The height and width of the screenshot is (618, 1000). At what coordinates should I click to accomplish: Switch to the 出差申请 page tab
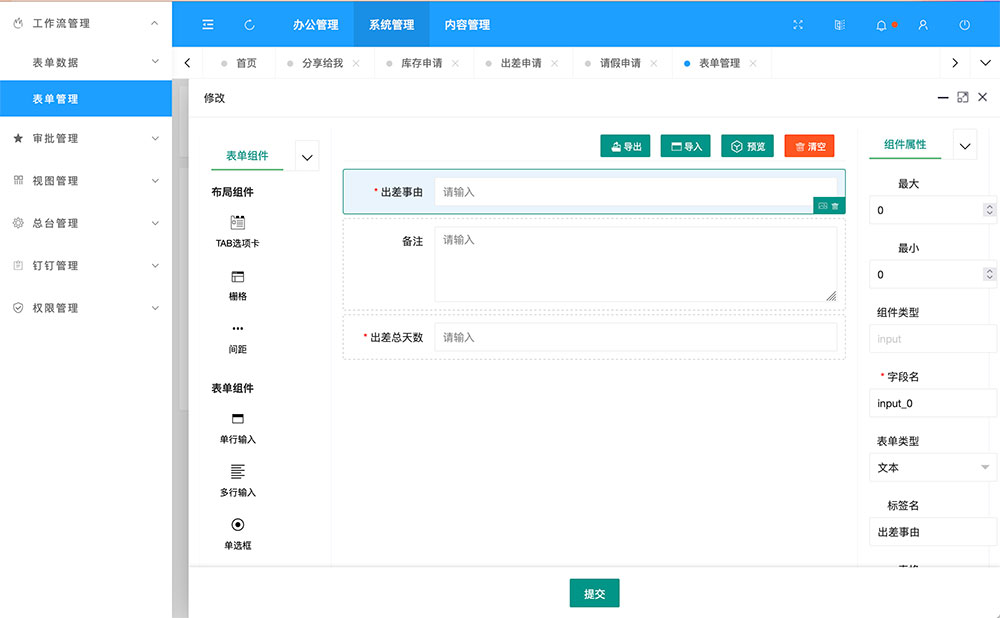point(520,63)
